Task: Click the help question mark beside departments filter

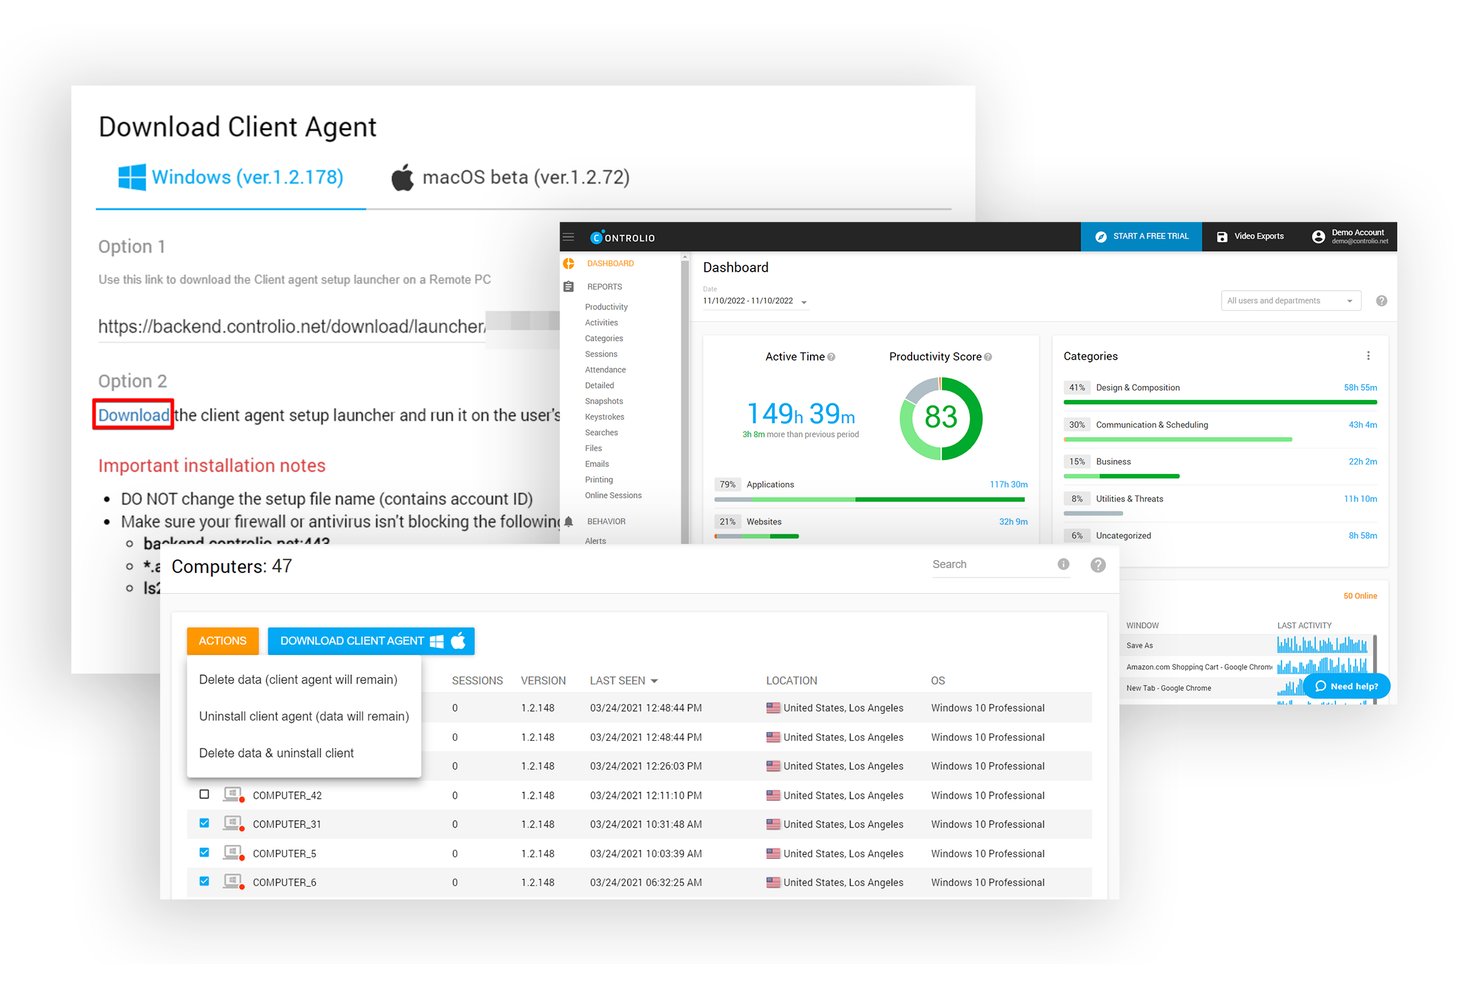Action: pos(1381,301)
